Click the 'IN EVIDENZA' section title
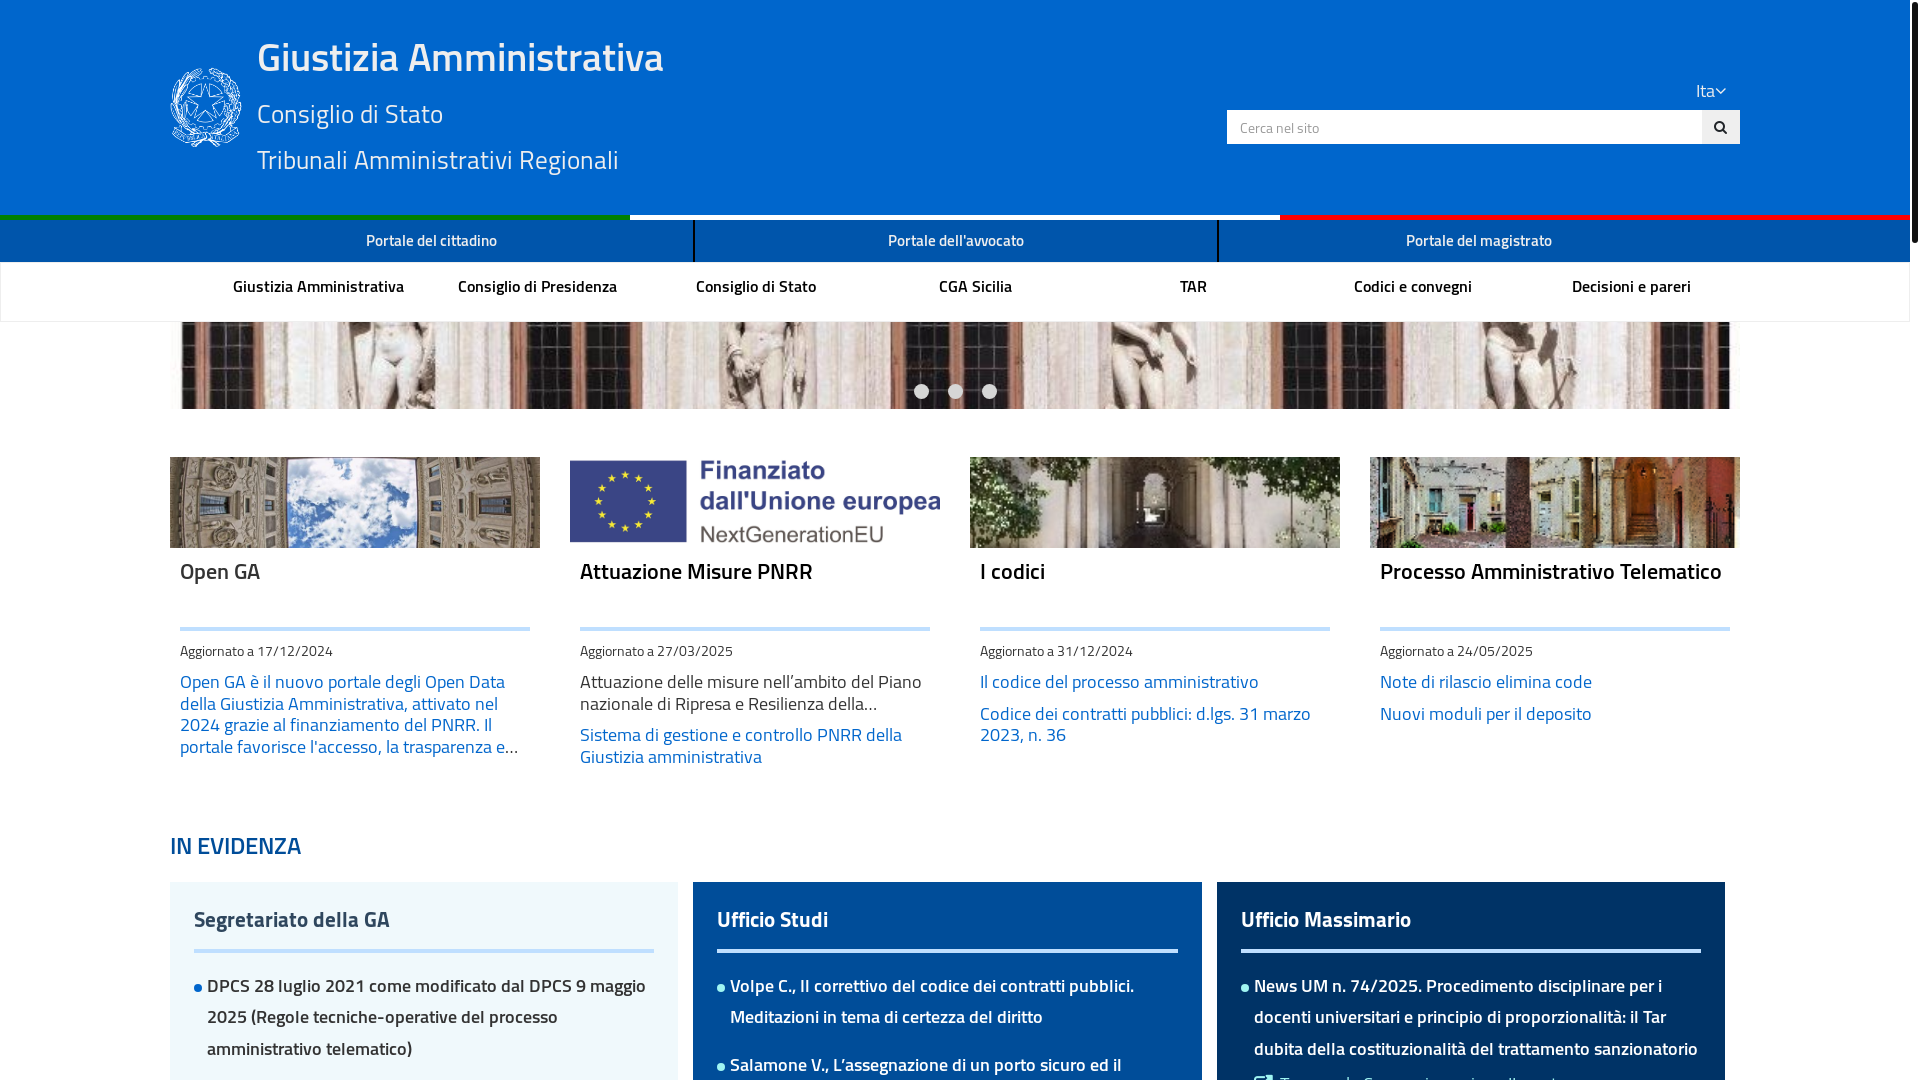The height and width of the screenshot is (1080, 1920). (x=235, y=846)
